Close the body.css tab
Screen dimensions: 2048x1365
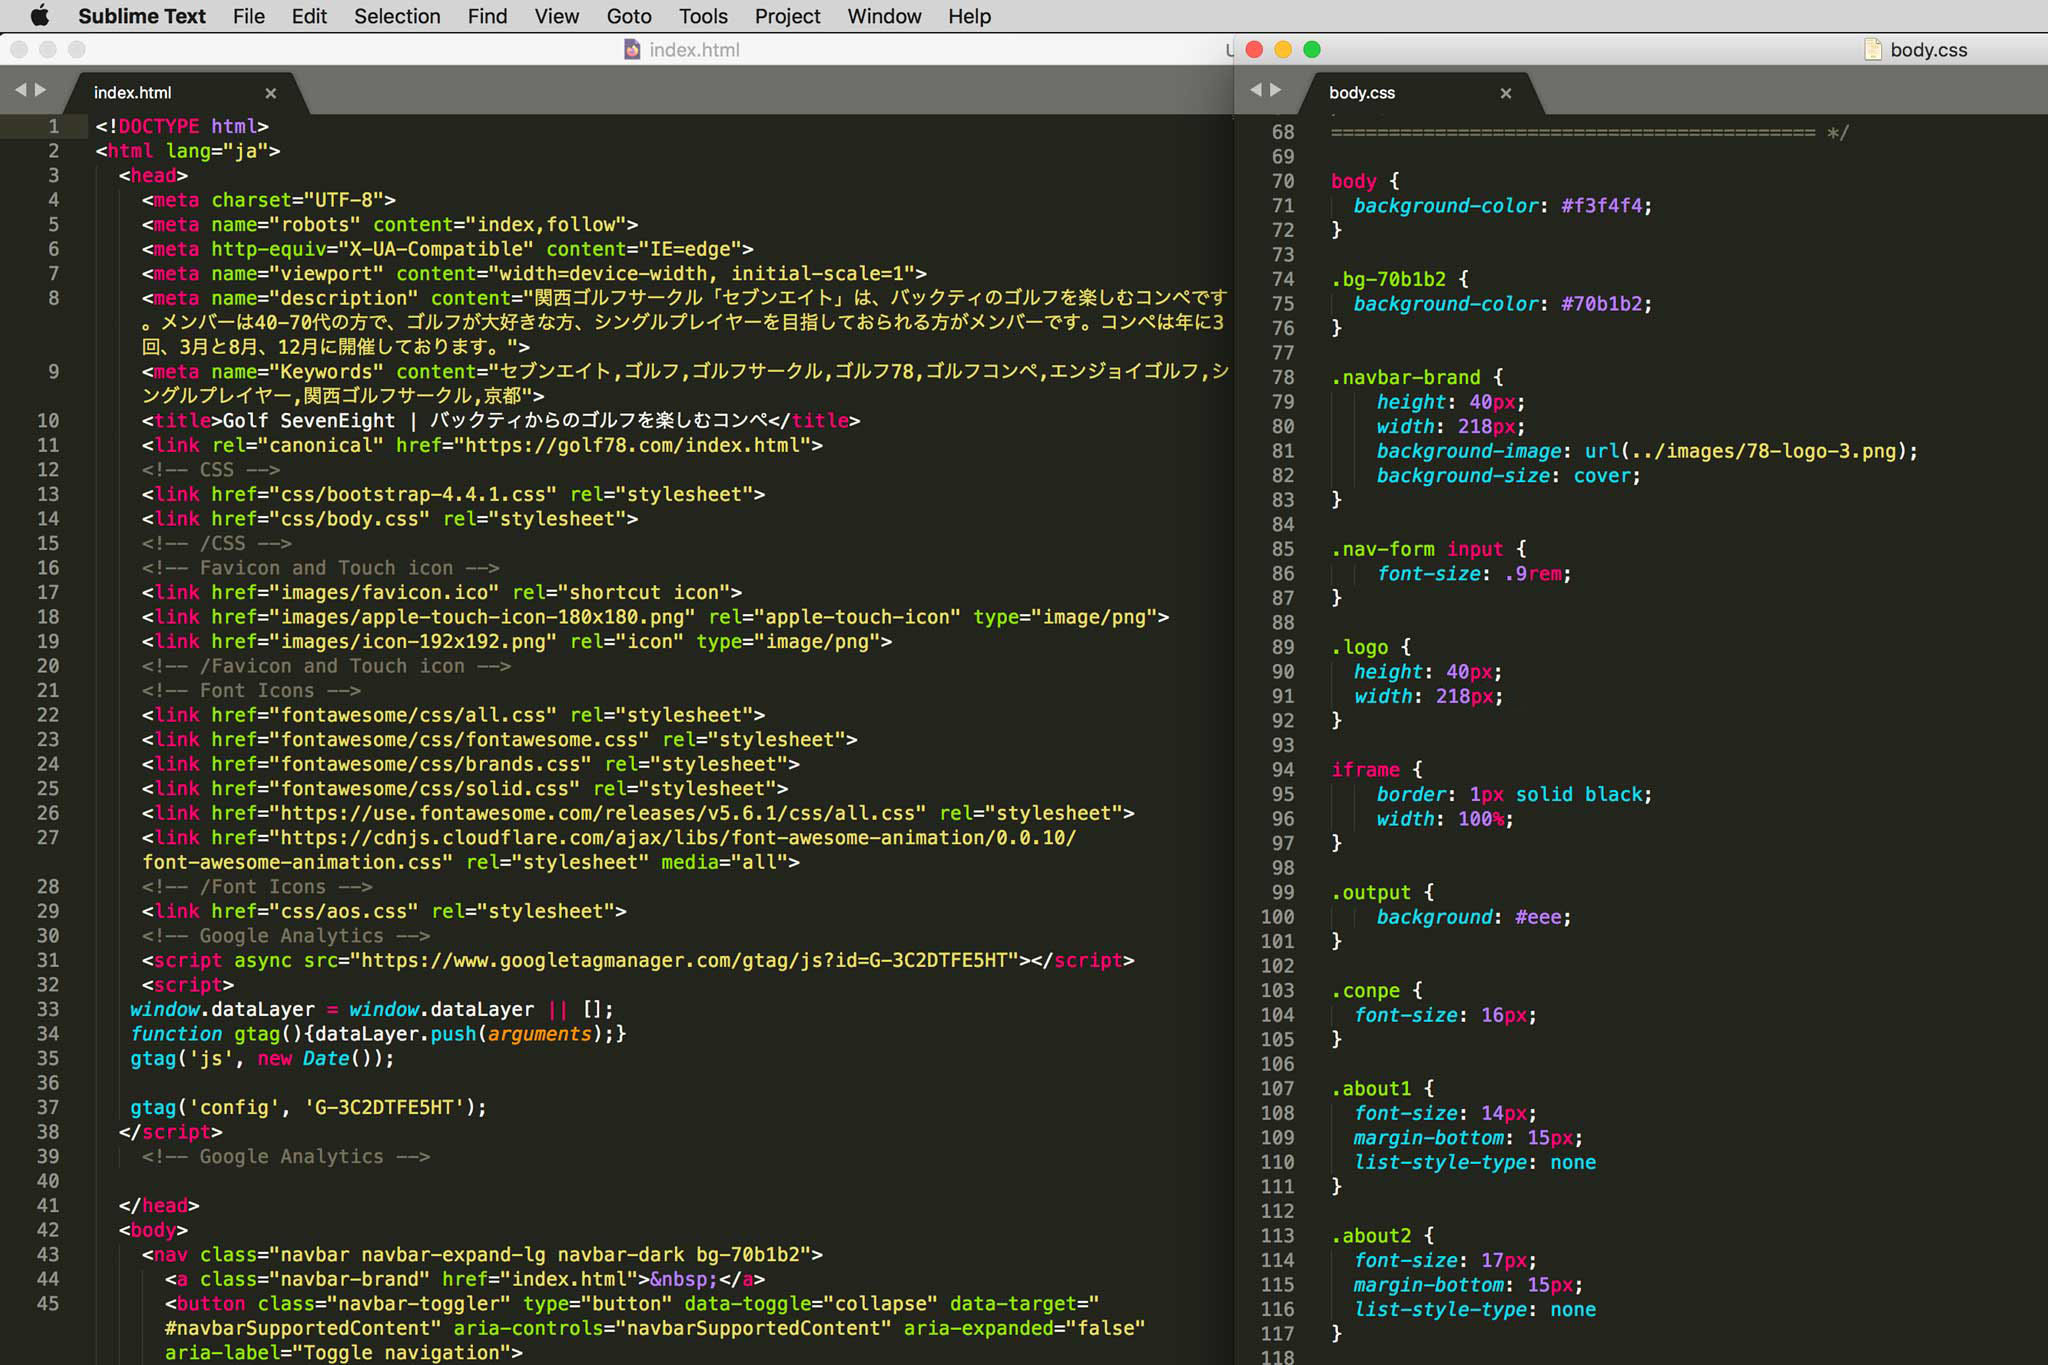pyautogui.click(x=1506, y=93)
